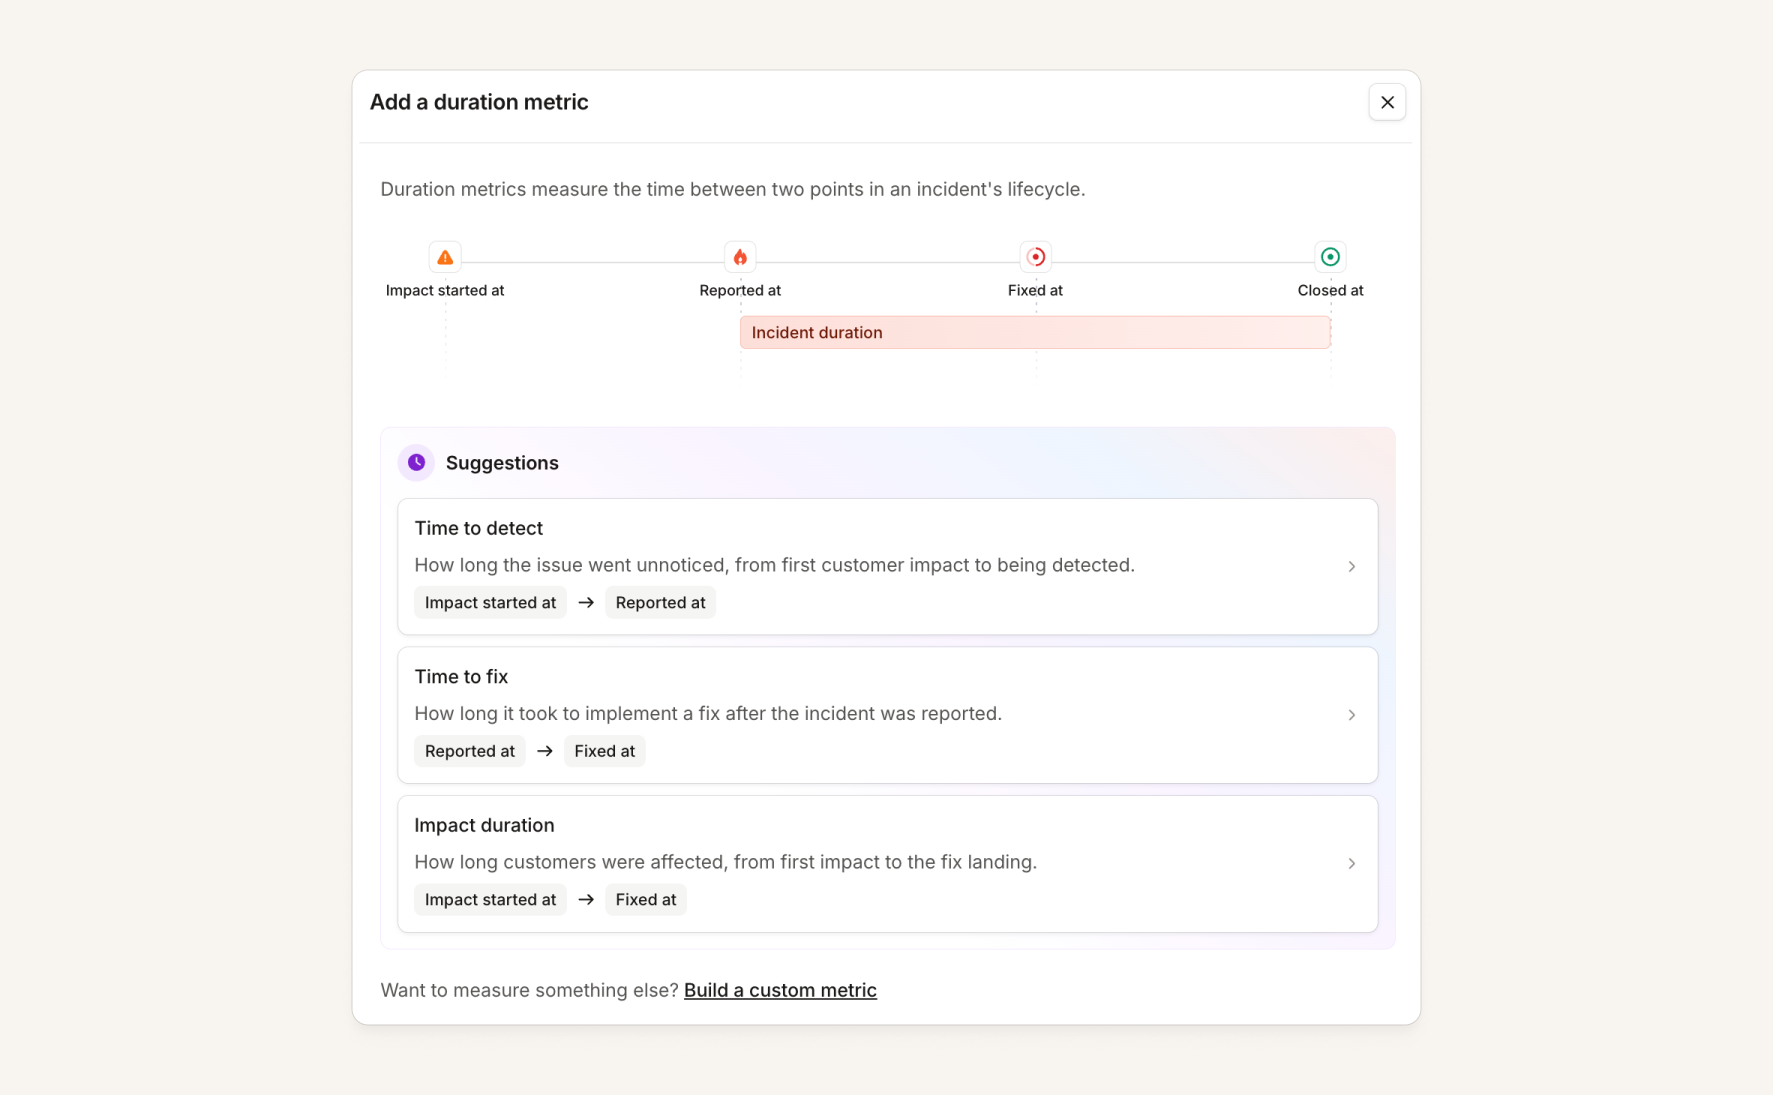1773x1095 pixels.
Task: Click the red Fixed at icon
Action: [1036, 257]
